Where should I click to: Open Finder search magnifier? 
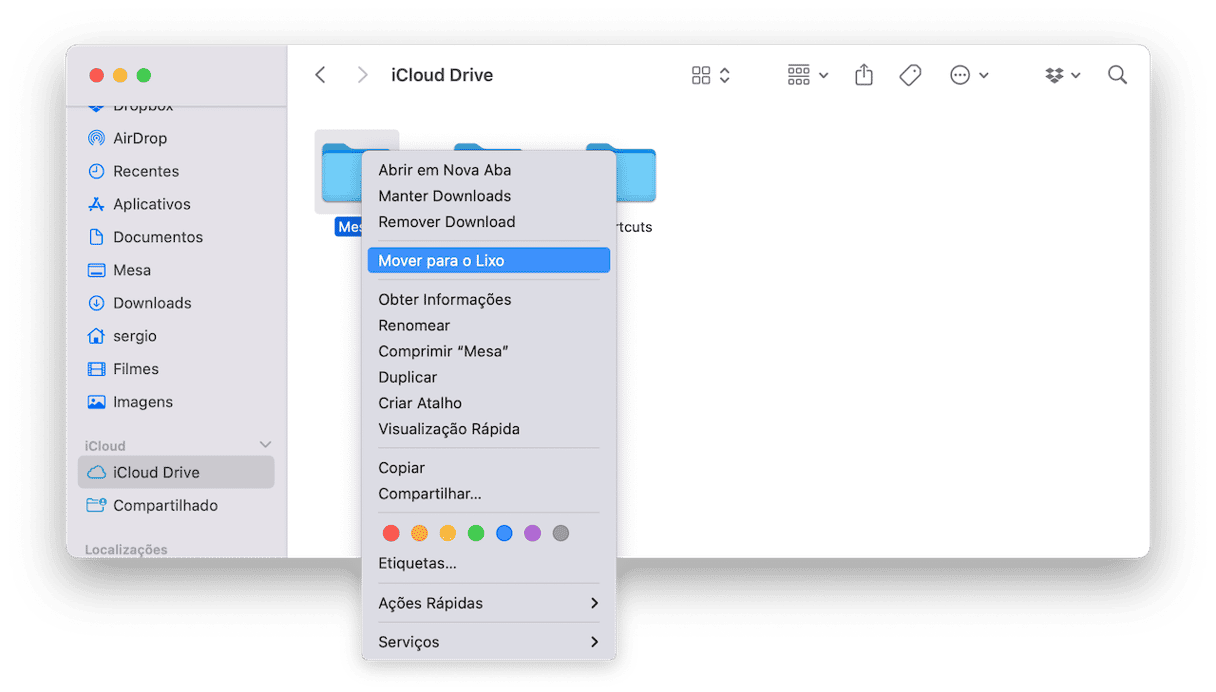[x=1117, y=75]
